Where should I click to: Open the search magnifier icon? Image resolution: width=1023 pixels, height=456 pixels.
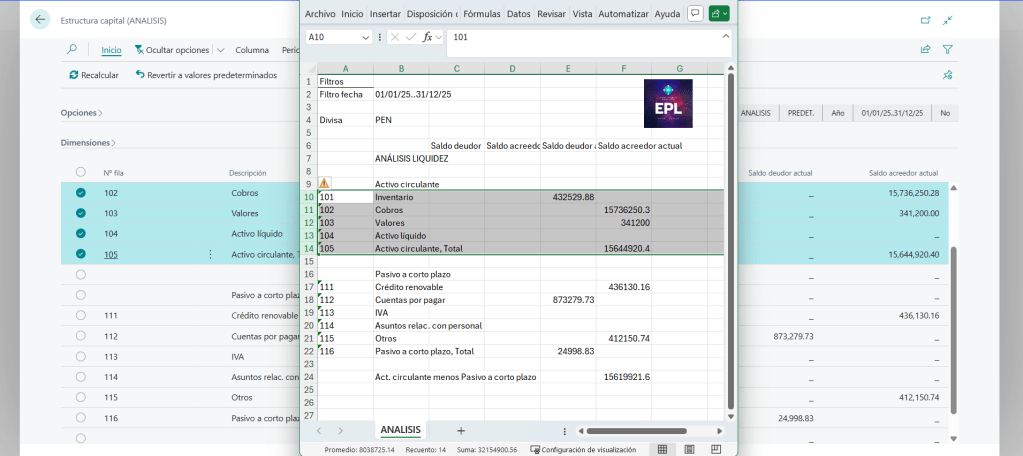pos(72,49)
